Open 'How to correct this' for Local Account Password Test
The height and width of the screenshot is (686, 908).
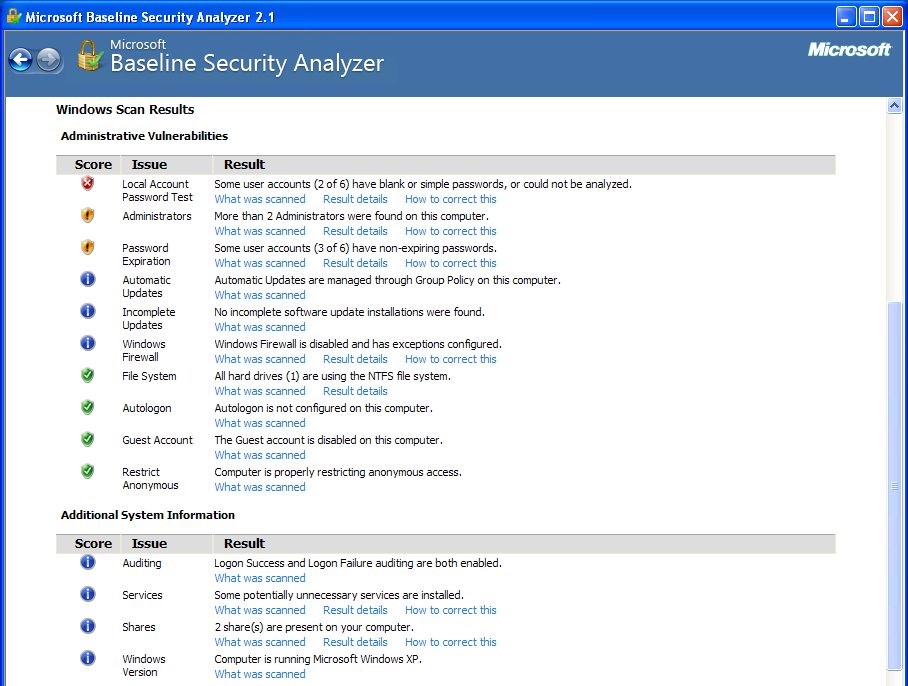pyautogui.click(x=451, y=199)
